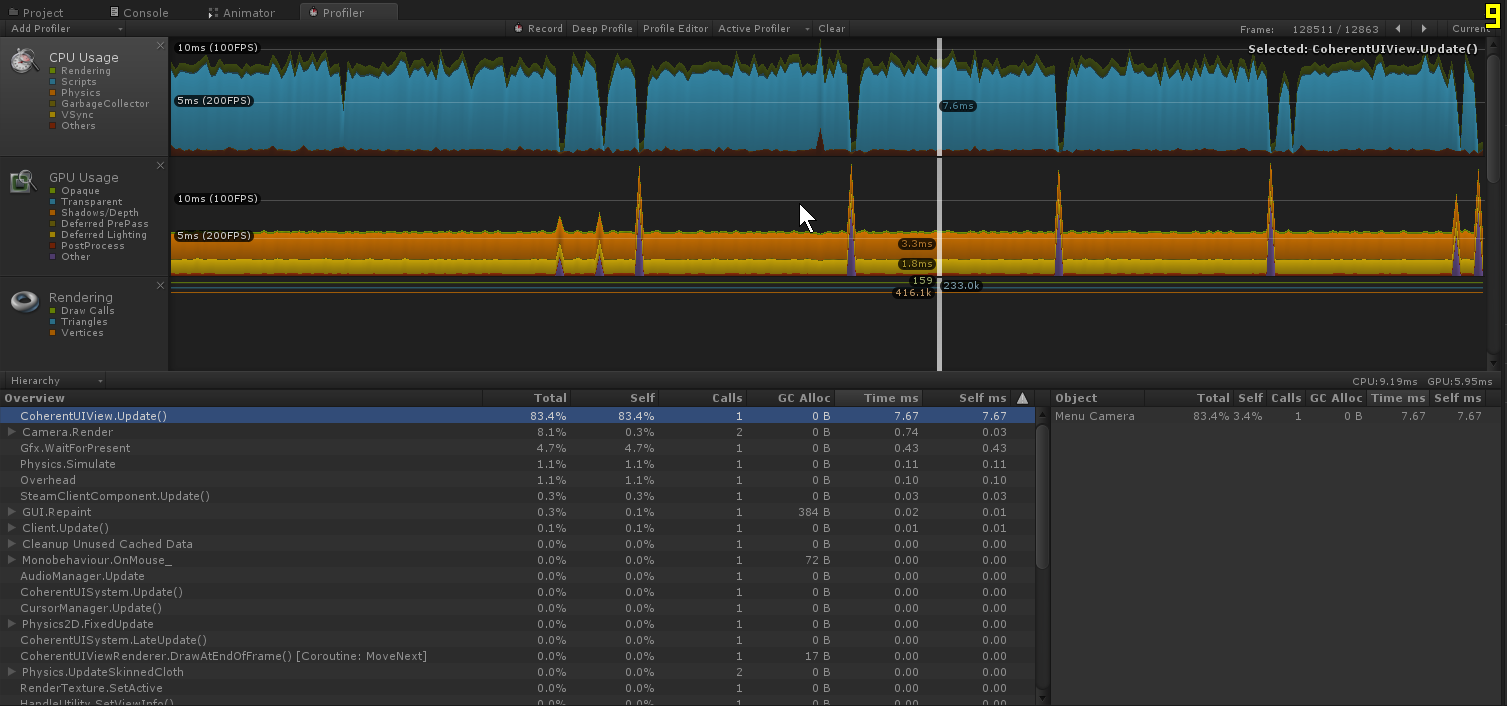Toggle Profile Editor mode

(675, 29)
